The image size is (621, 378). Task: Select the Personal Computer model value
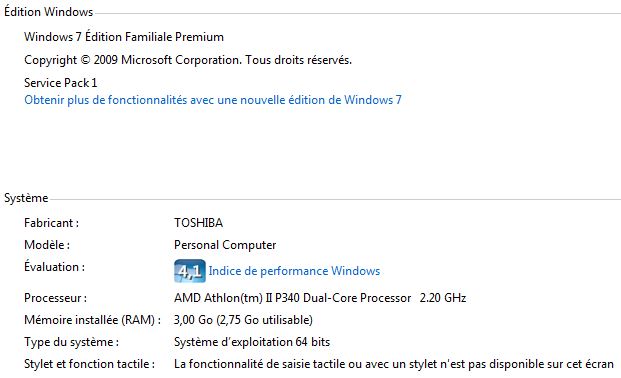pos(225,245)
